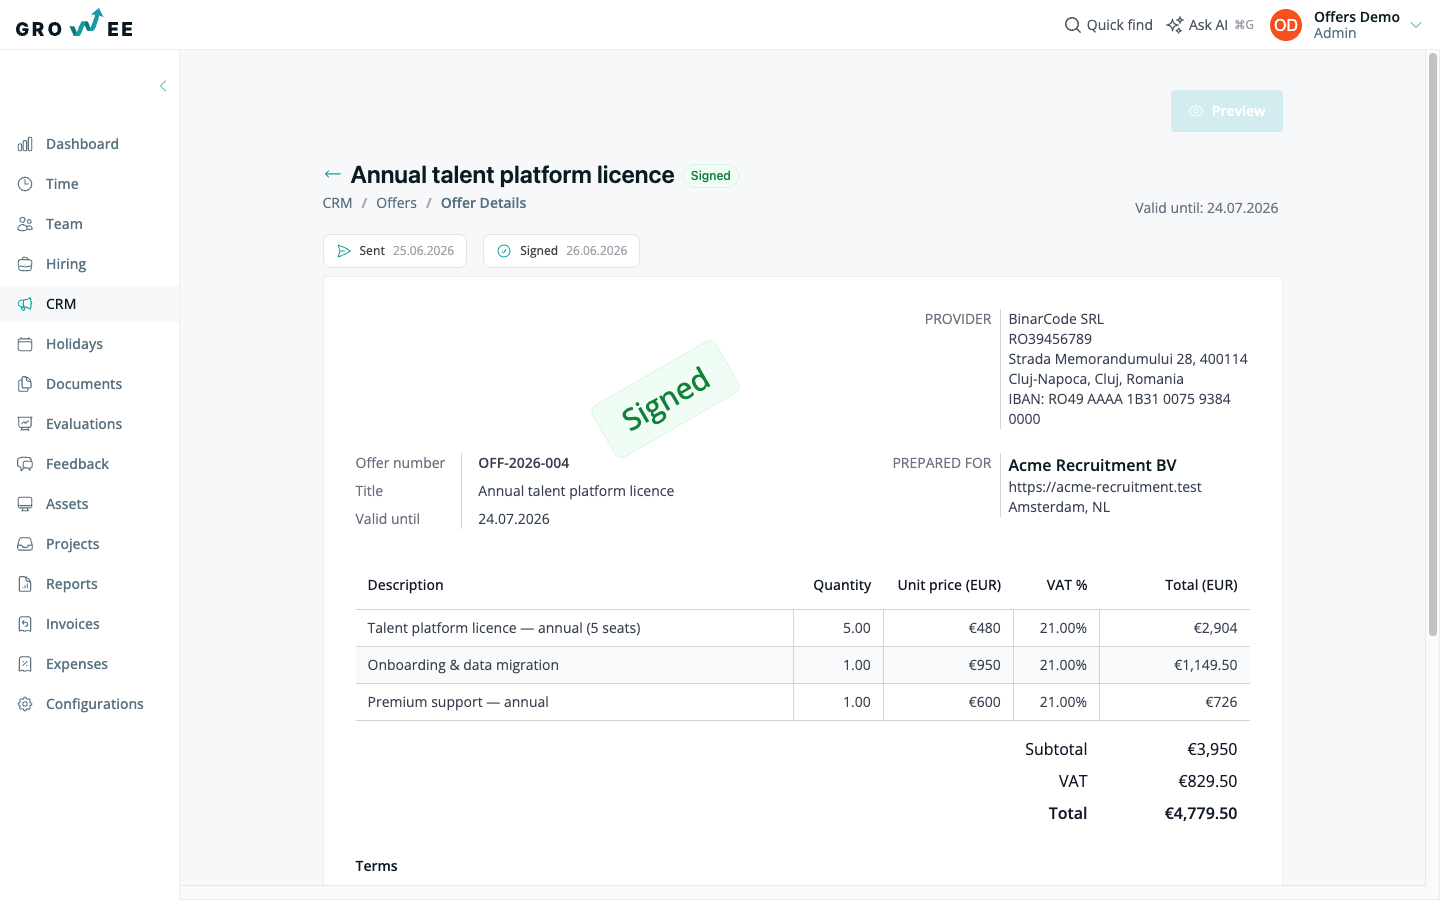Select the Configurations gear icon
The image size is (1440, 900).
click(x=25, y=704)
